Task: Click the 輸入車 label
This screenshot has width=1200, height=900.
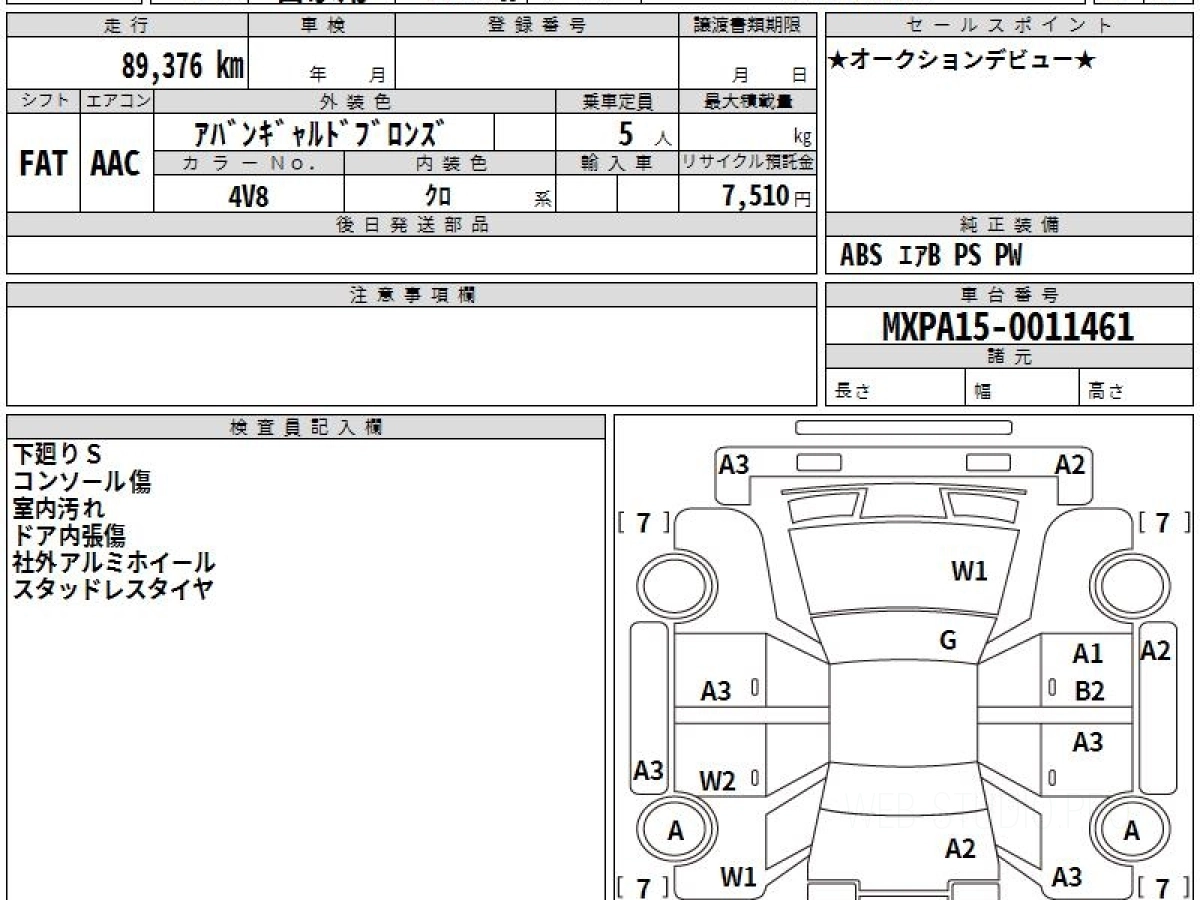Action: 617,163
